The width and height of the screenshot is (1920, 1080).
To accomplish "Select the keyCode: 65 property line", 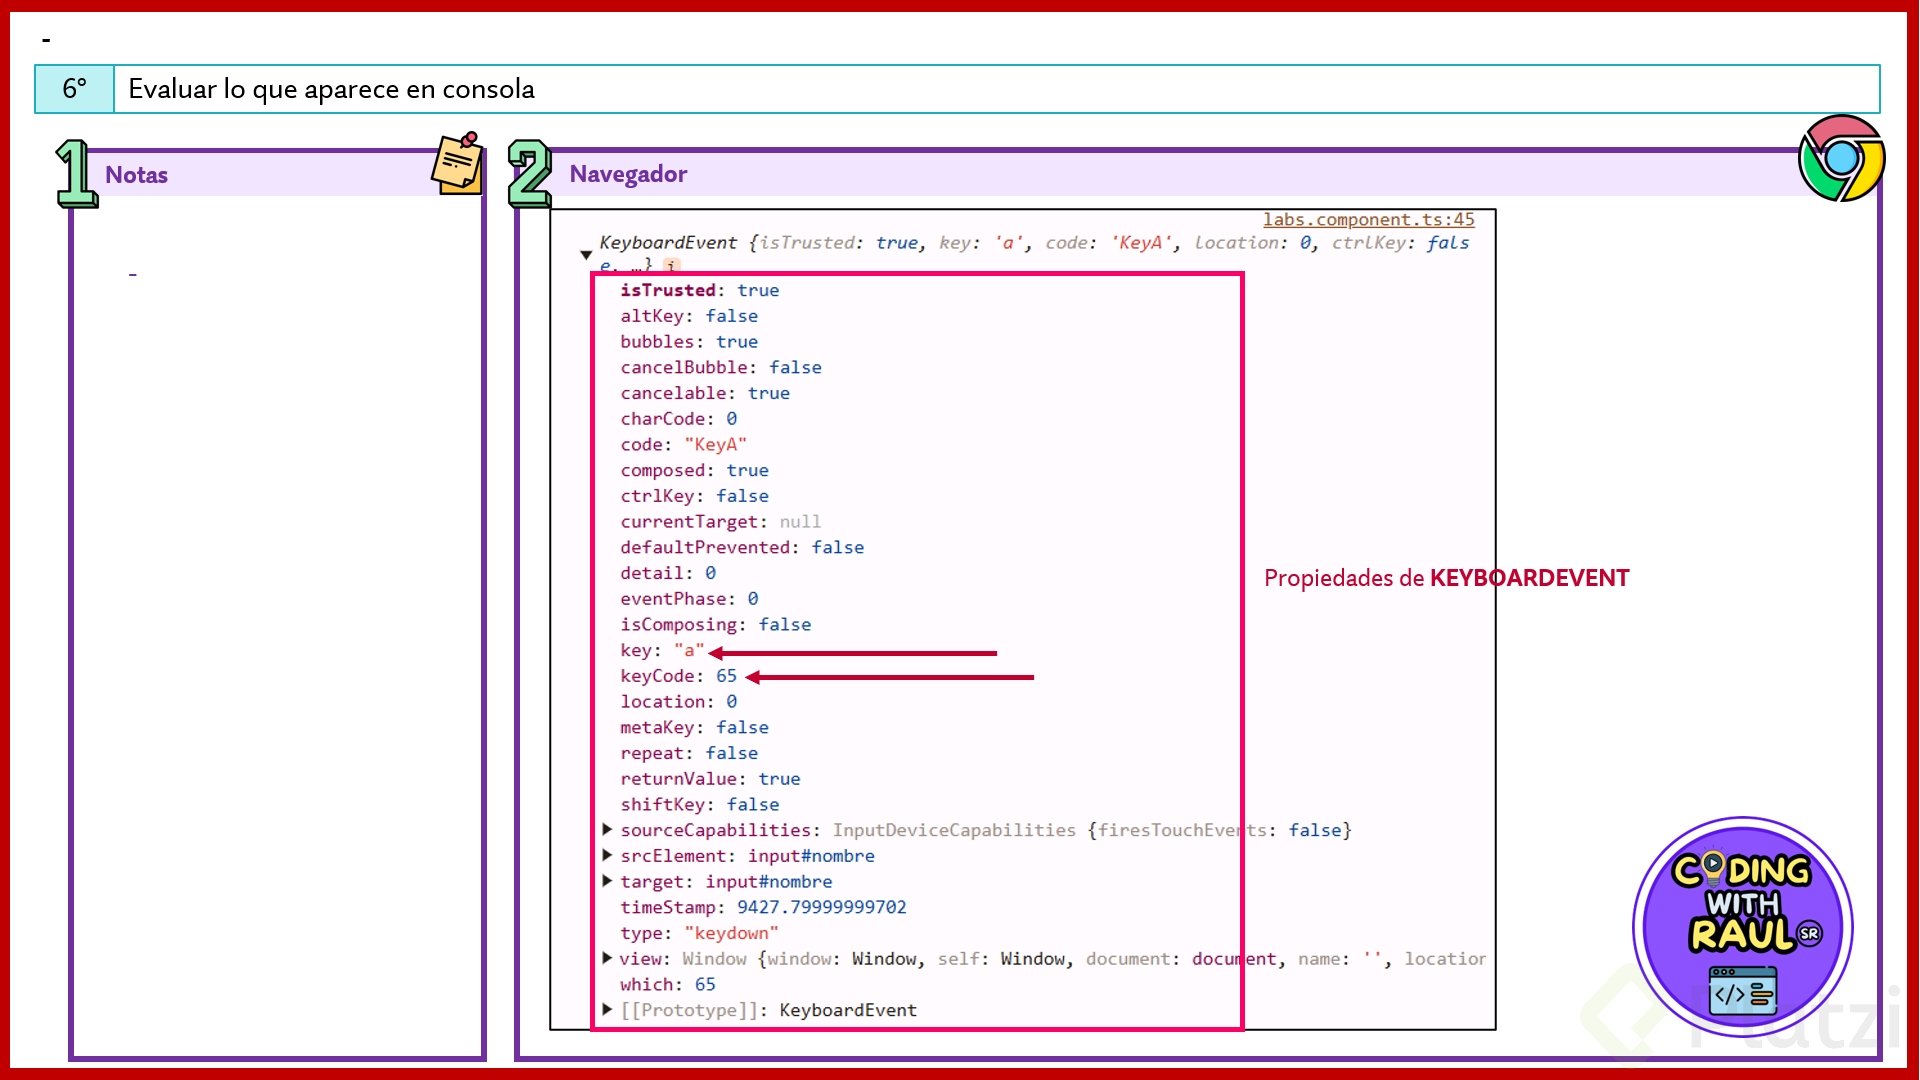I will 678,677.
